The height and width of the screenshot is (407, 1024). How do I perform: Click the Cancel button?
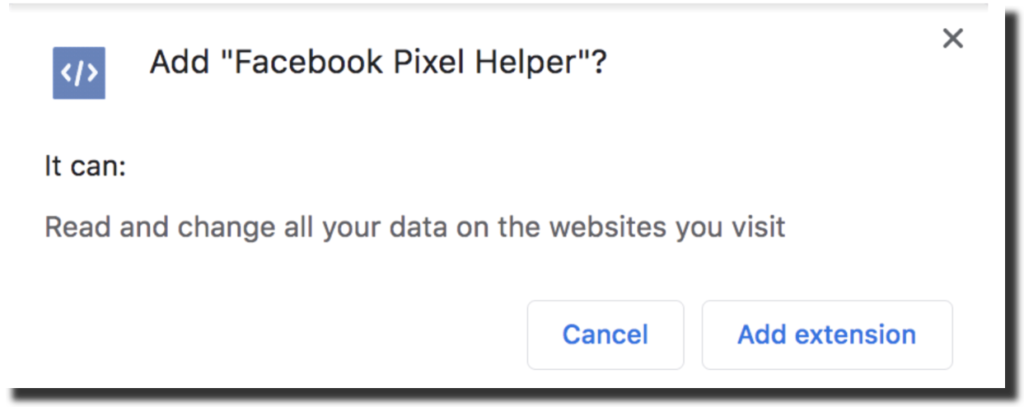[605, 334]
